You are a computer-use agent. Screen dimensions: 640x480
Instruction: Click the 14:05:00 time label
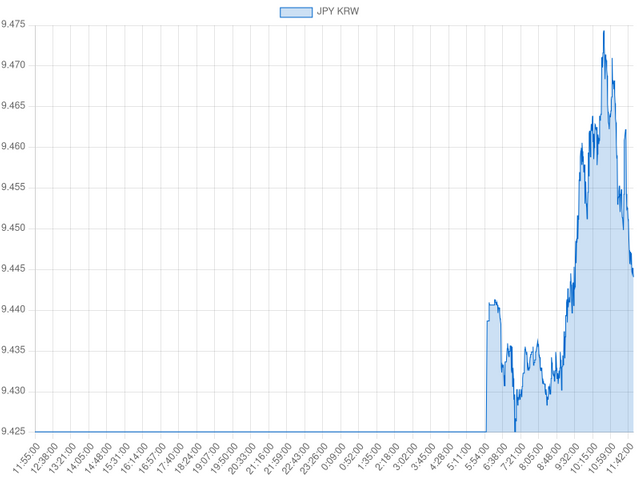80,459
